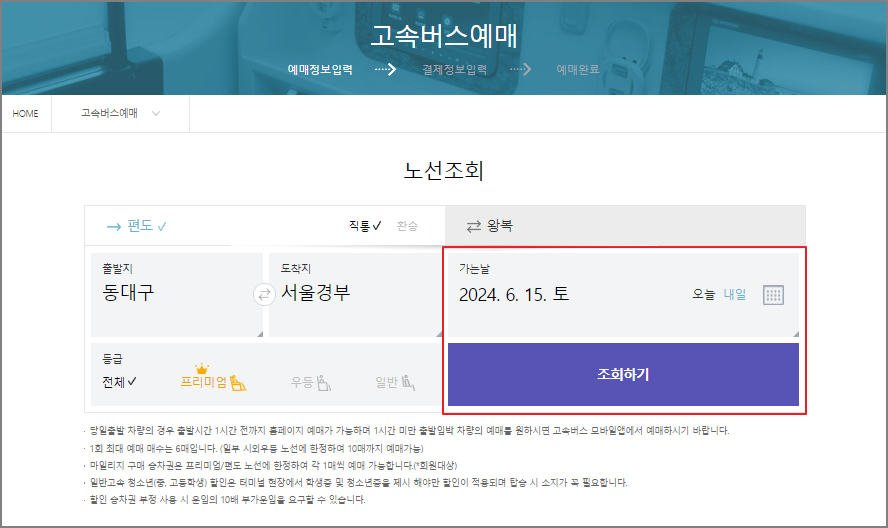Click the 예매정보입력 step label
The height and width of the screenshot is (528, 888).
320,69
